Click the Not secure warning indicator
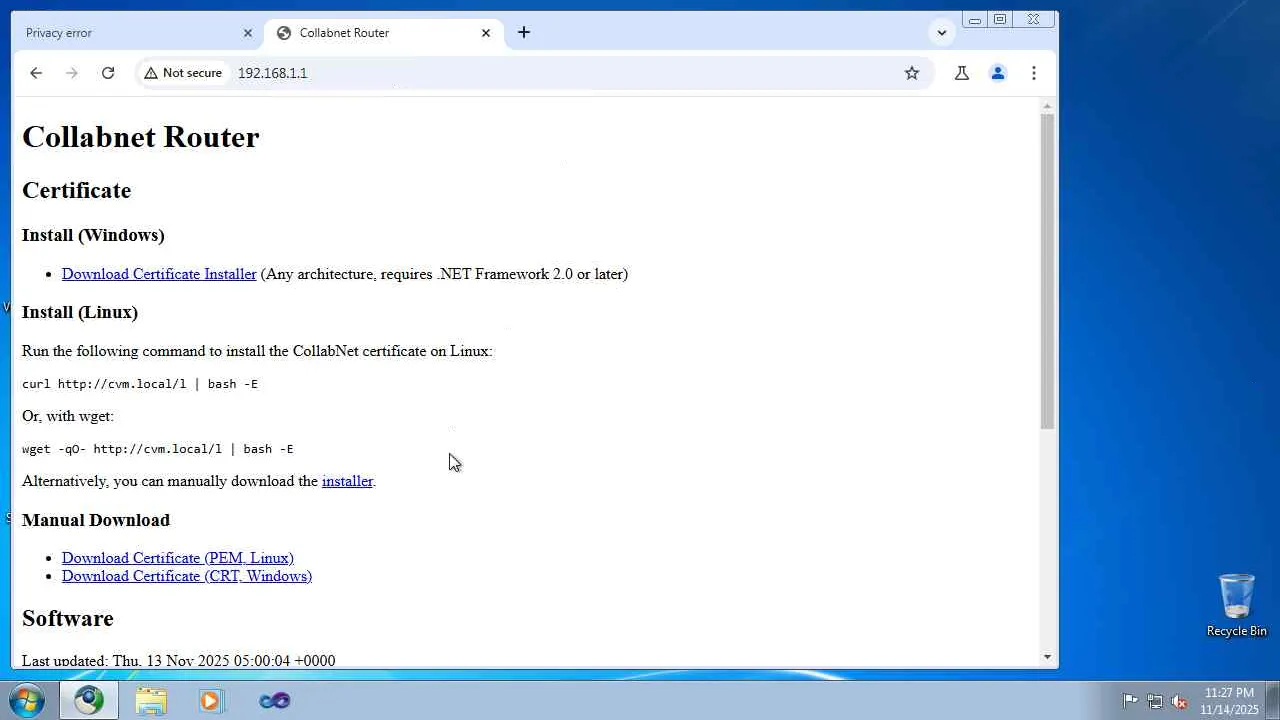 tap(182, 73)
